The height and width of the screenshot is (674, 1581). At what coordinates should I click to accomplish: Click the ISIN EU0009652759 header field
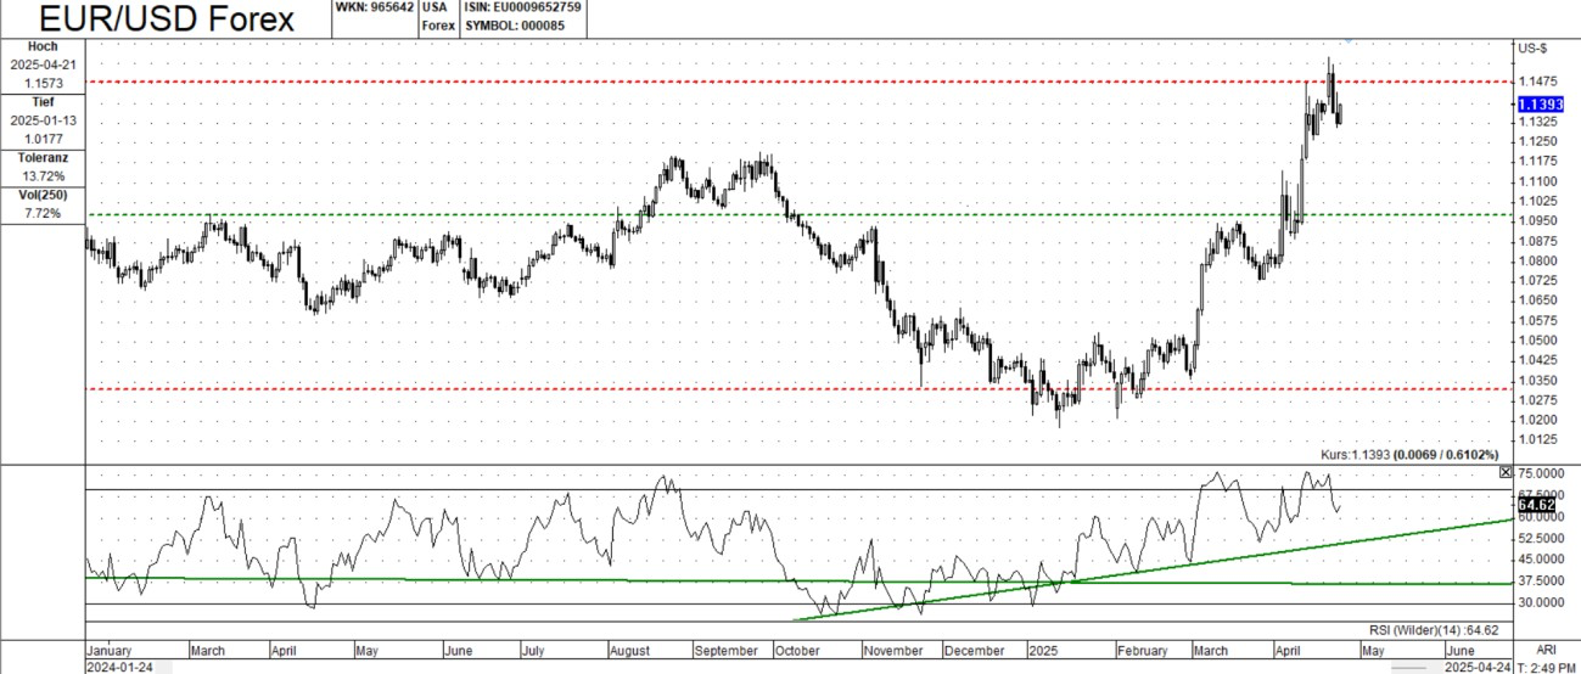pyautogui.click(x=522, y=8)
